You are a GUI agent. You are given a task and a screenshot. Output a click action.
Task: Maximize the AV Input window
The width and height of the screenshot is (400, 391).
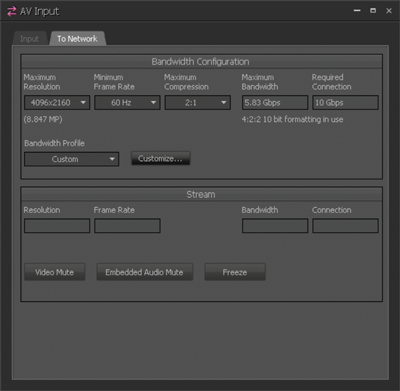(373, 11)
